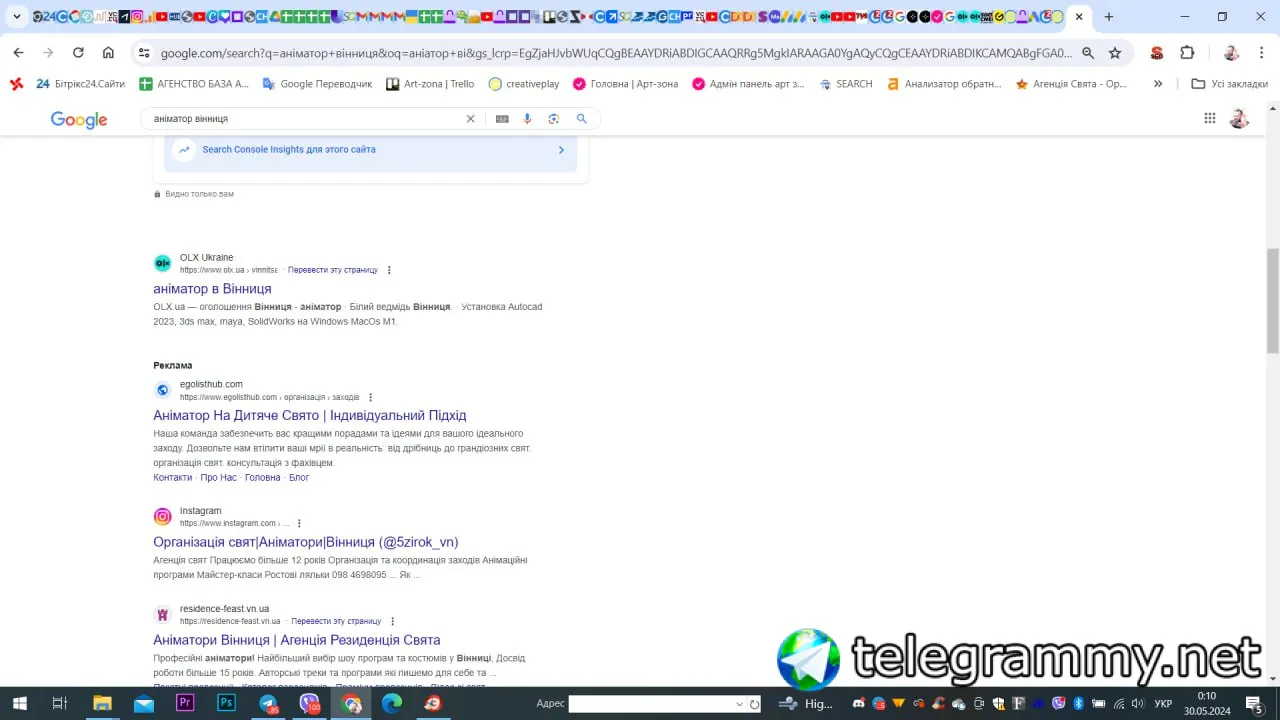
Task: Open the Google Переводчик bookmark
Action: pyautogui.click(x=317, y=84)
